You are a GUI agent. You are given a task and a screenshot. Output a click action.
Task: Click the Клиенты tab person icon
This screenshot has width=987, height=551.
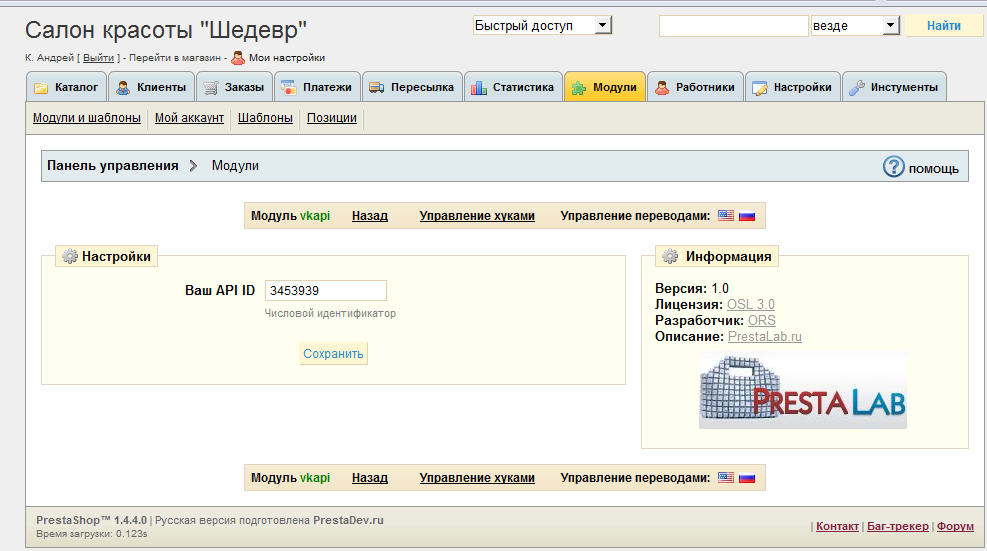(x=123, y=88)
